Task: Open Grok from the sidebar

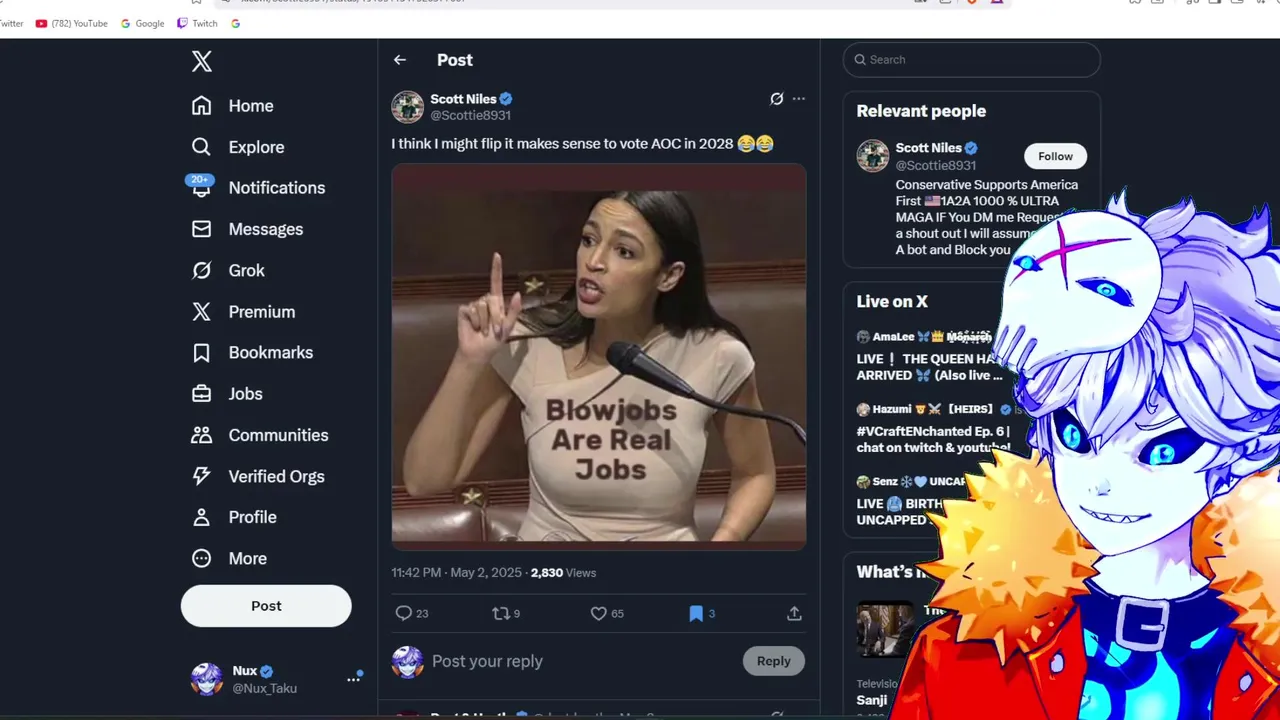Action: pos(246,270)
